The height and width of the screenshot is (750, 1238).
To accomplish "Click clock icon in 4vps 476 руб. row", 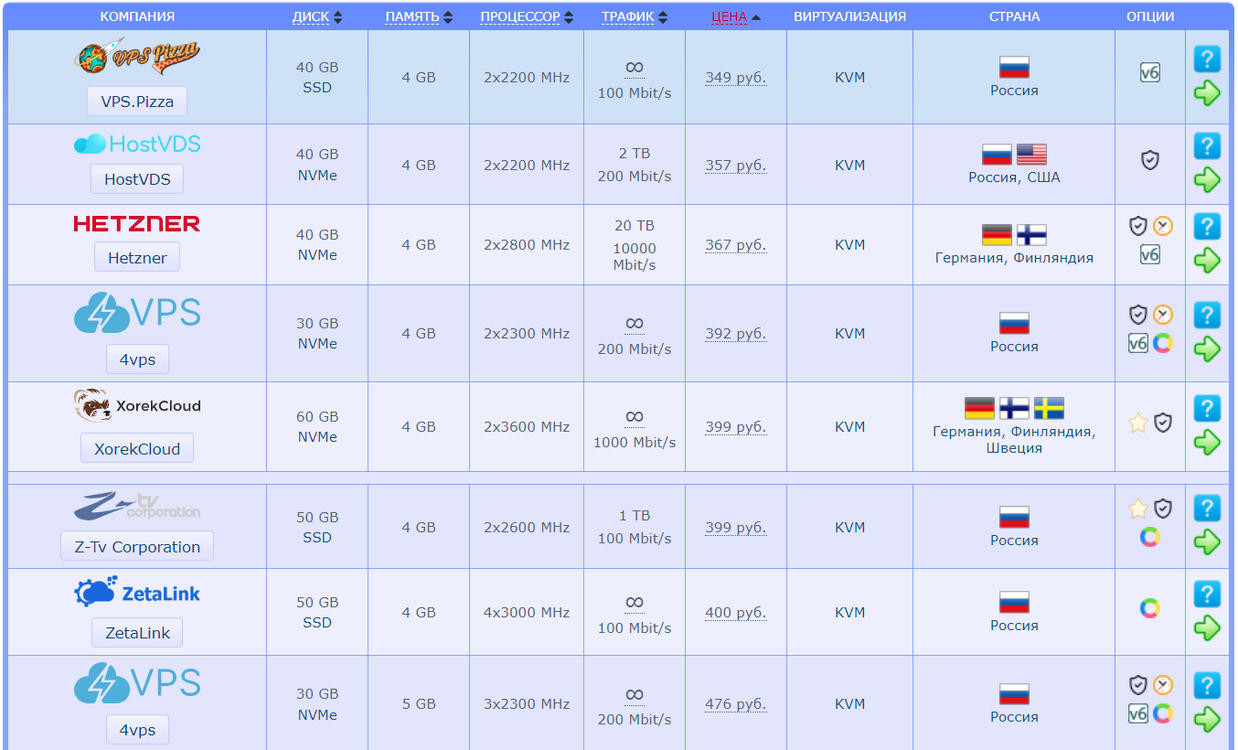I will click(1162, 685).
